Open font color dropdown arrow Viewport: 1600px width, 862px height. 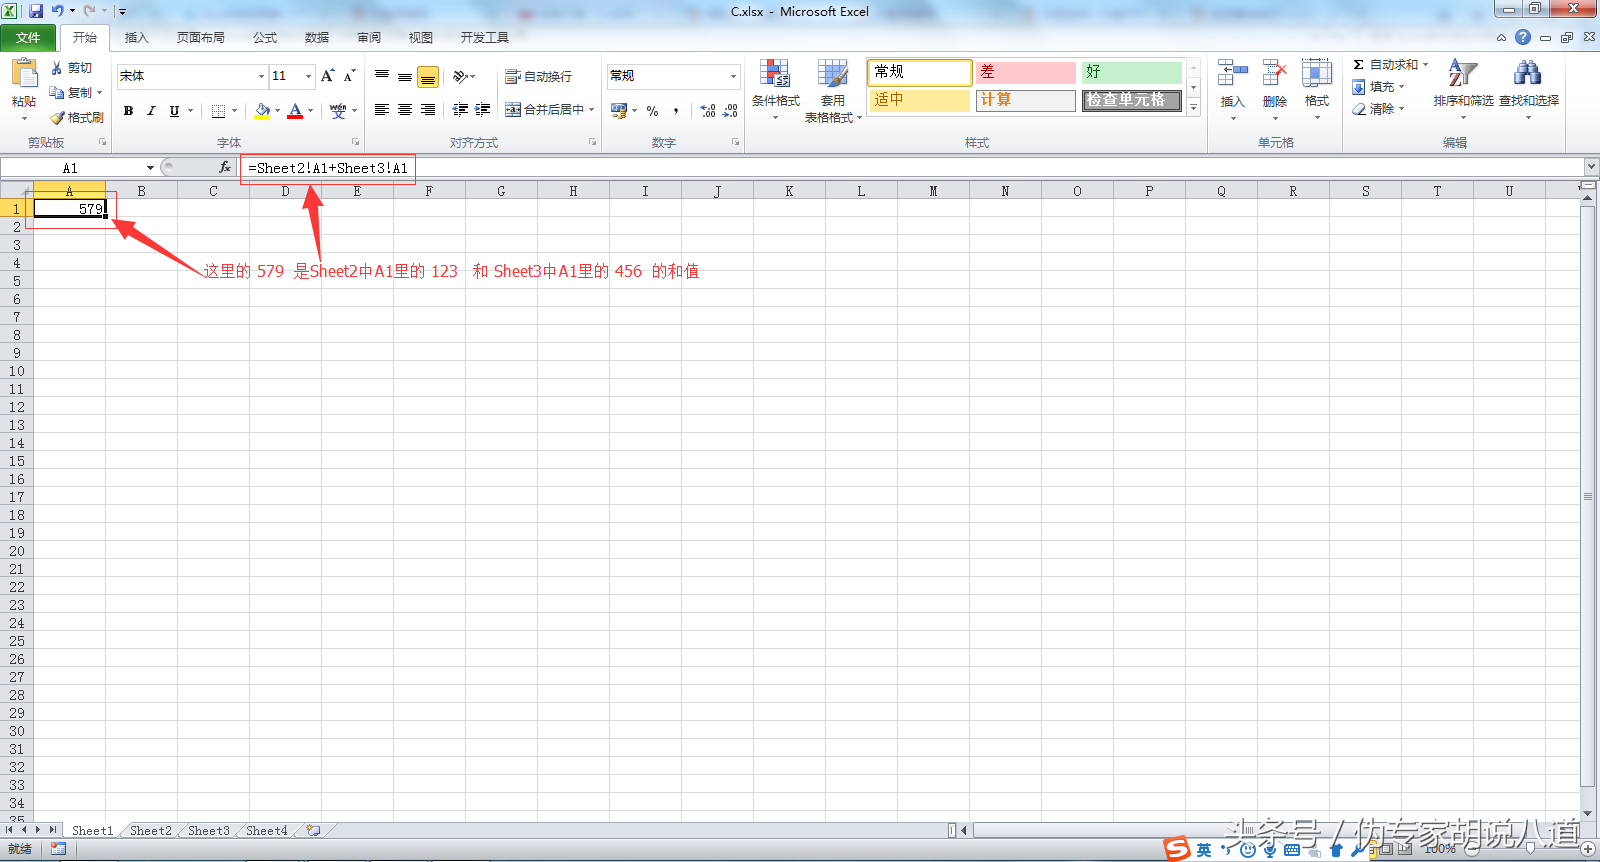pos(310,111)
